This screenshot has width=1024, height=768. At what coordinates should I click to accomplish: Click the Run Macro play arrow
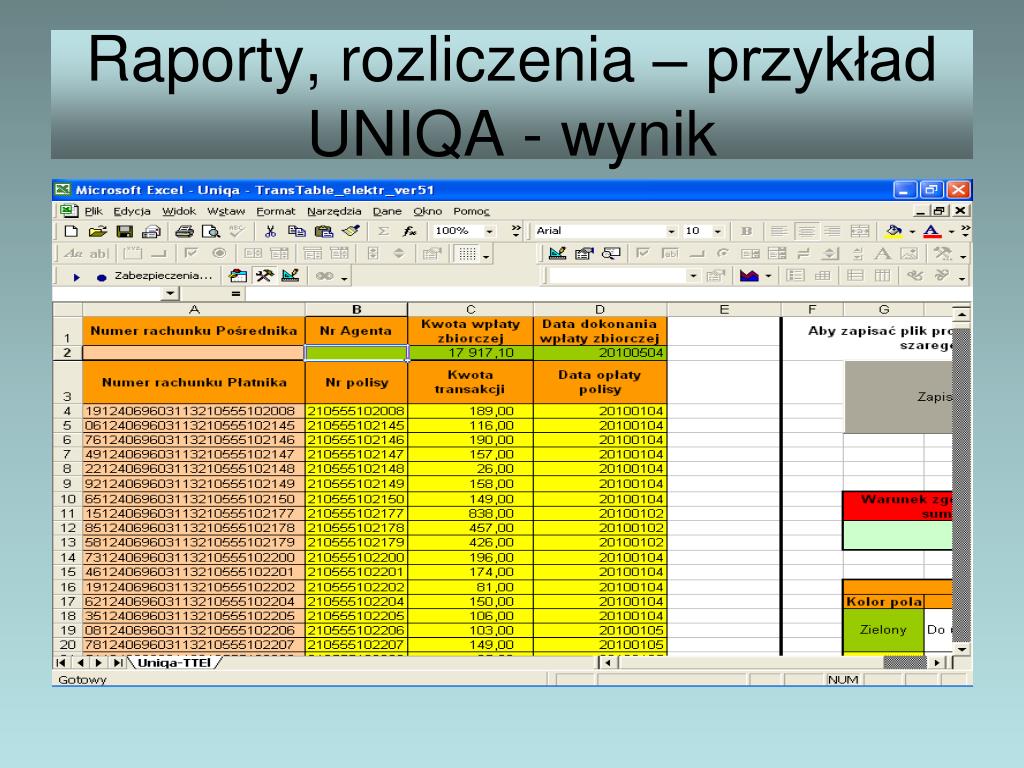[76, 277]
